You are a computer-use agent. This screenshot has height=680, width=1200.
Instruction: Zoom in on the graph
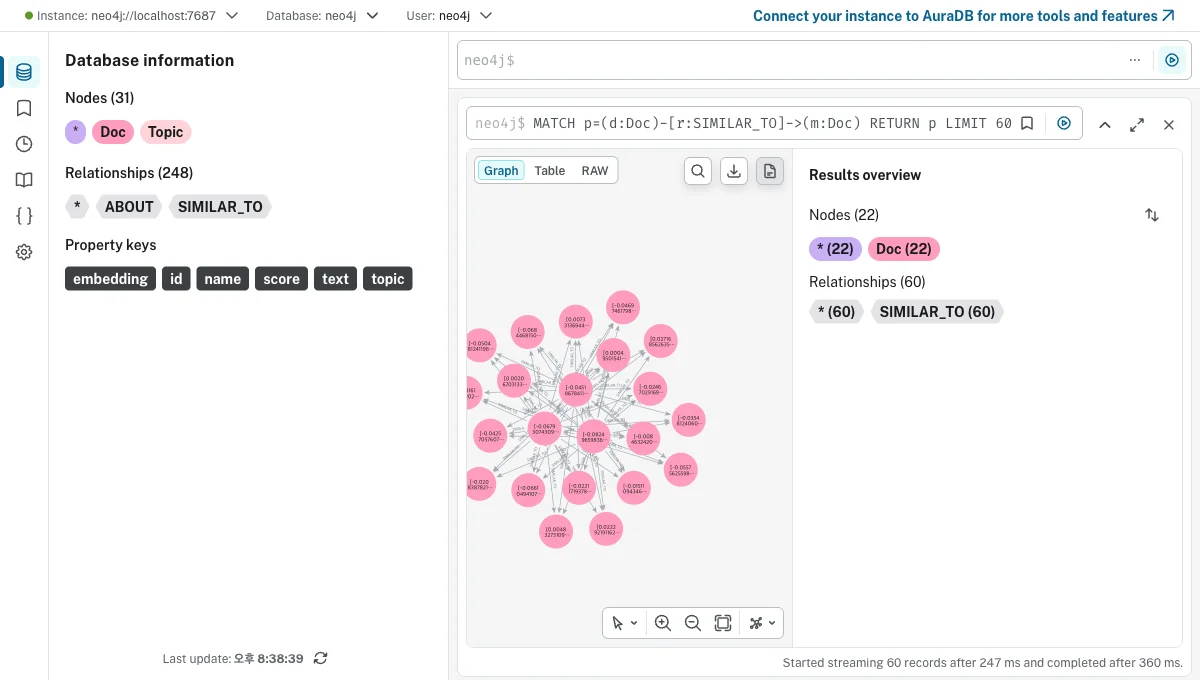click(x=662, y=623)
